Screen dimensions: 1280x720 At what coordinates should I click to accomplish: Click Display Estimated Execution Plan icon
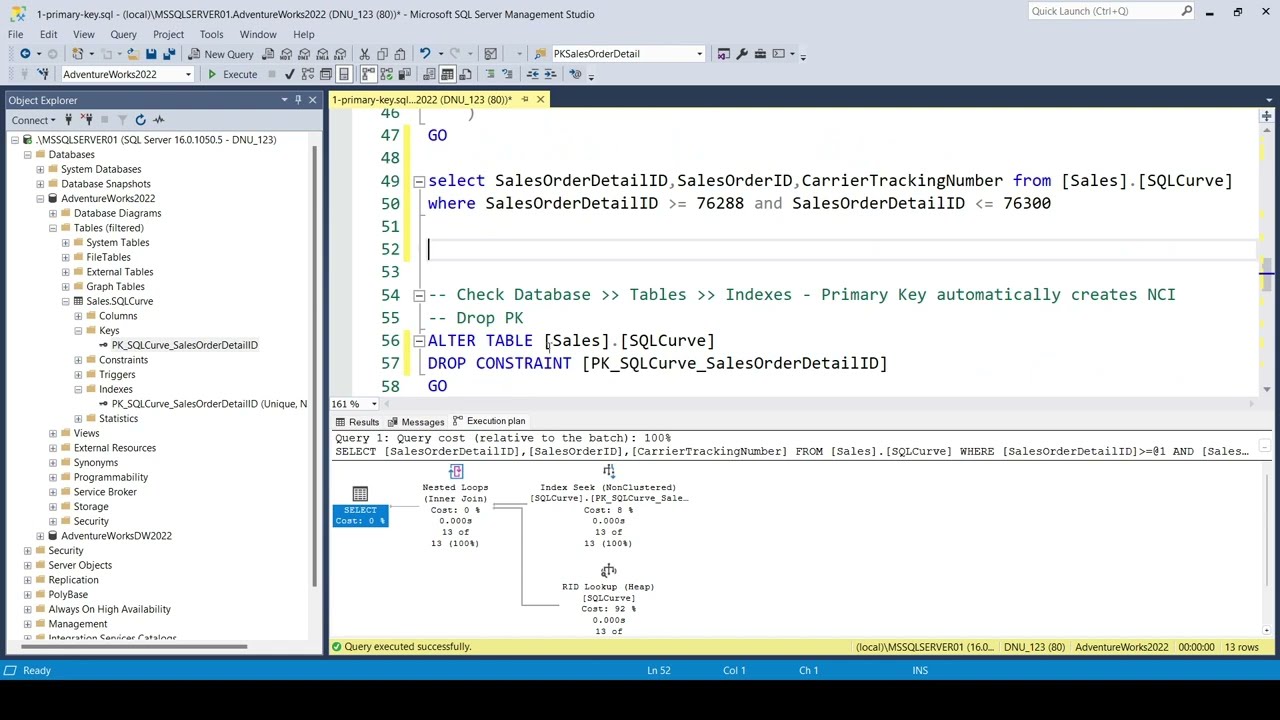308,74
